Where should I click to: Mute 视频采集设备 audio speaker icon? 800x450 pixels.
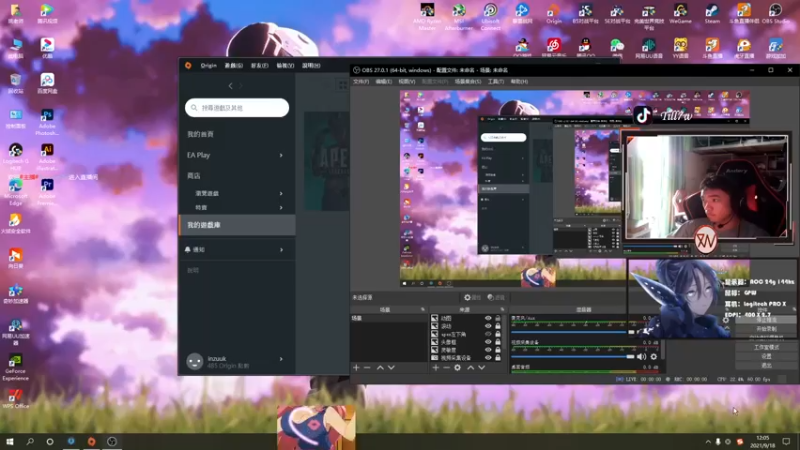tap(641, 357)
